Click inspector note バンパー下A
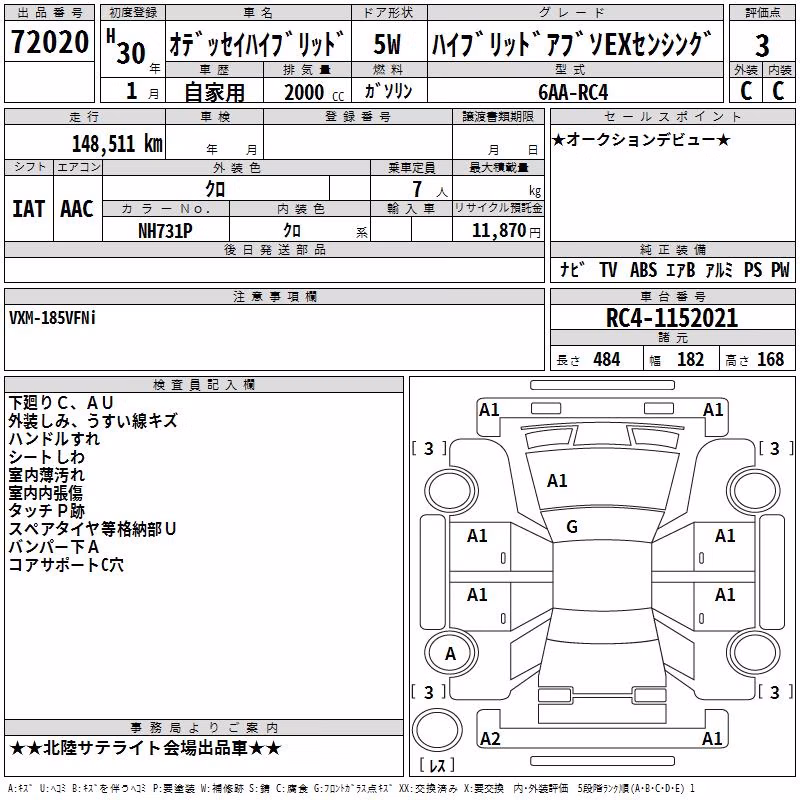800x800 pixels. tap(54, 547)
